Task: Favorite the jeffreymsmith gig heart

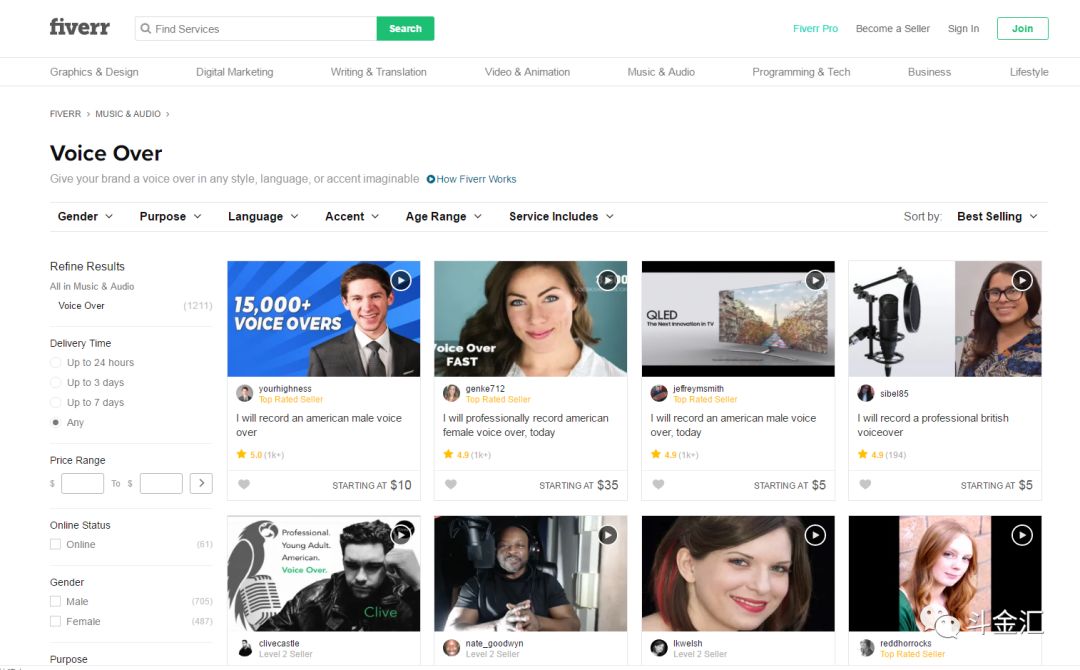Action: click(x=658, y=484)
